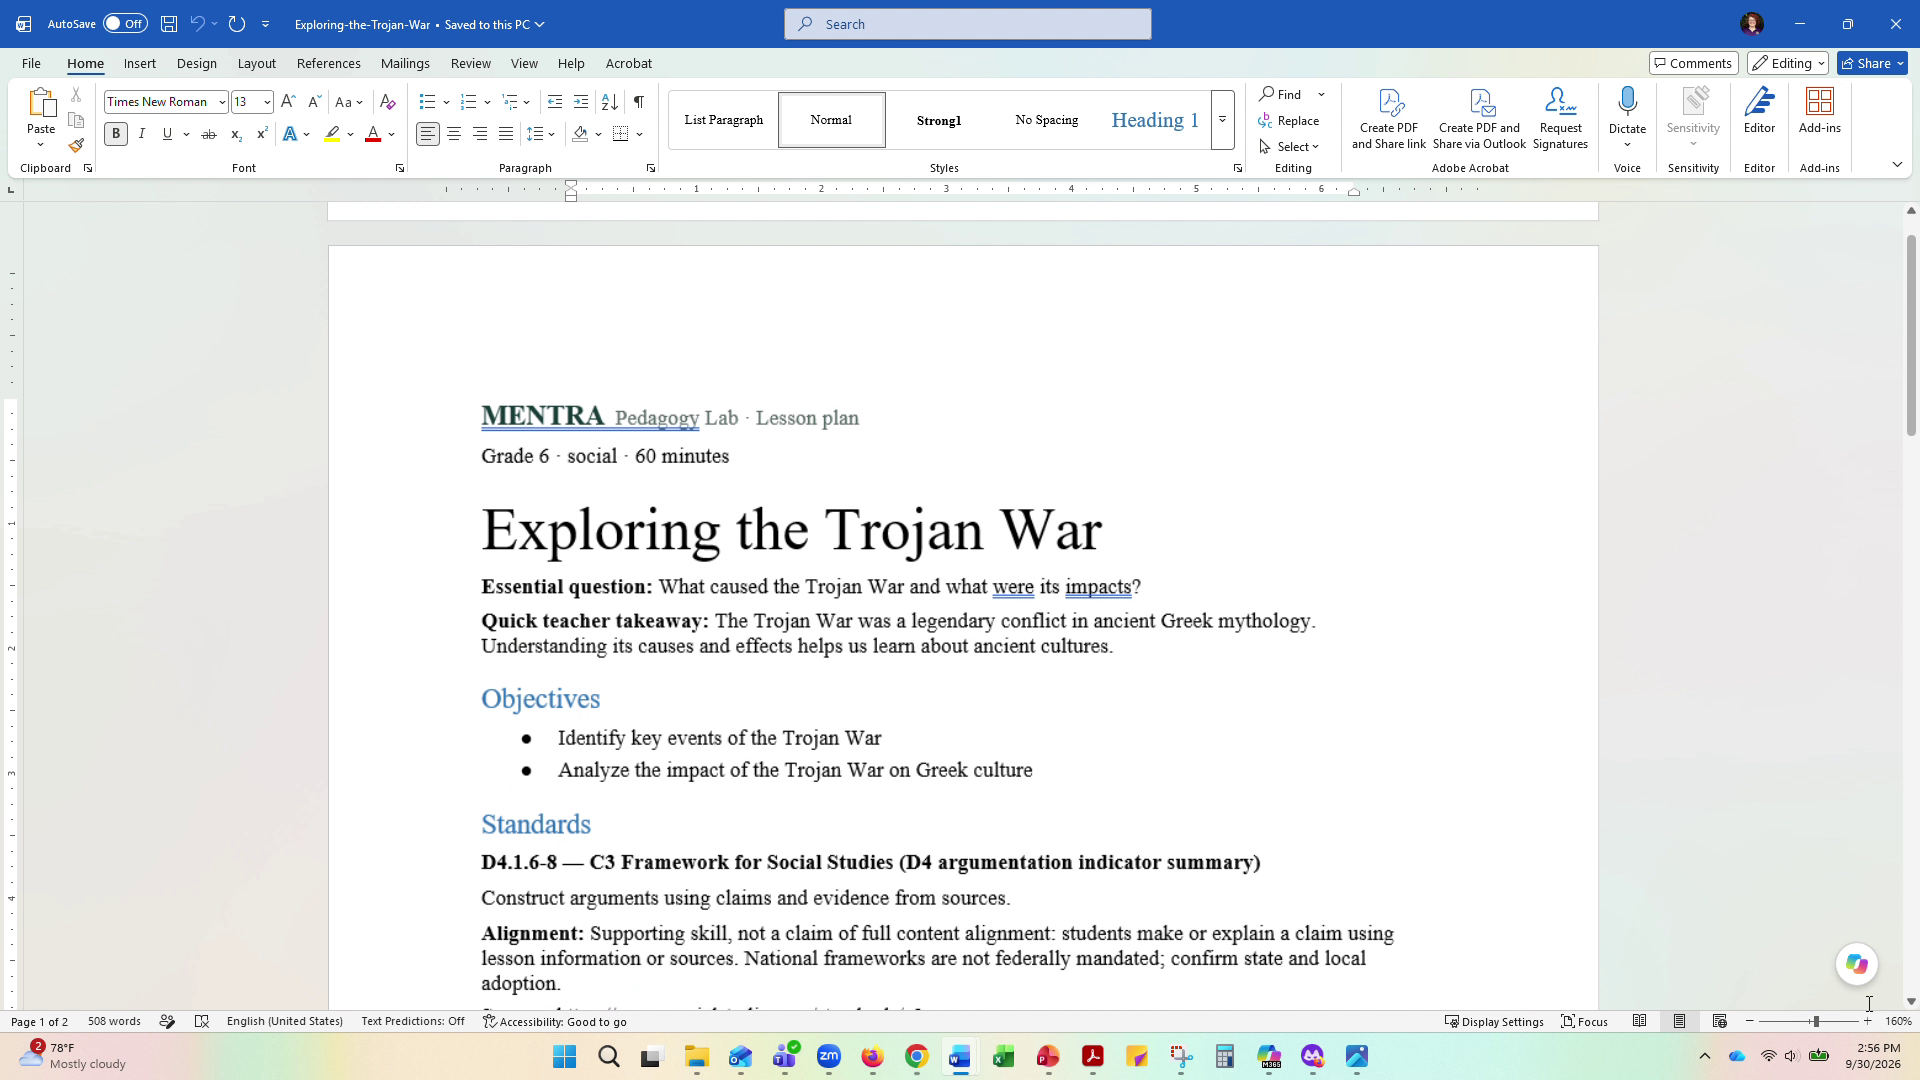Click the Clear All Formatting icon
Screen dimensions: 1920x1080
388,102
